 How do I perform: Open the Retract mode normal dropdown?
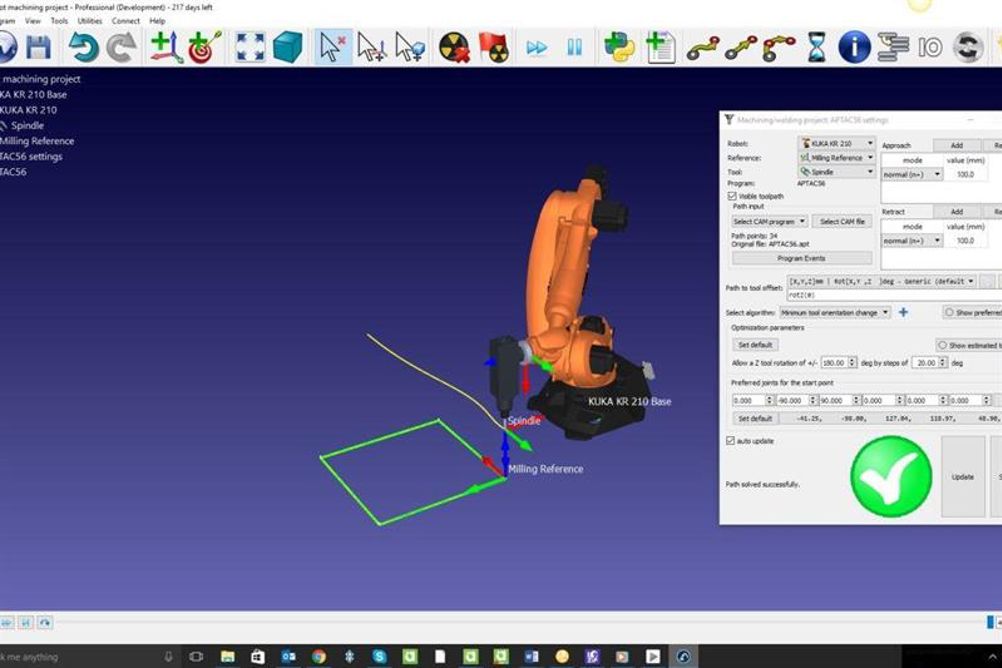tap(912, 240)
